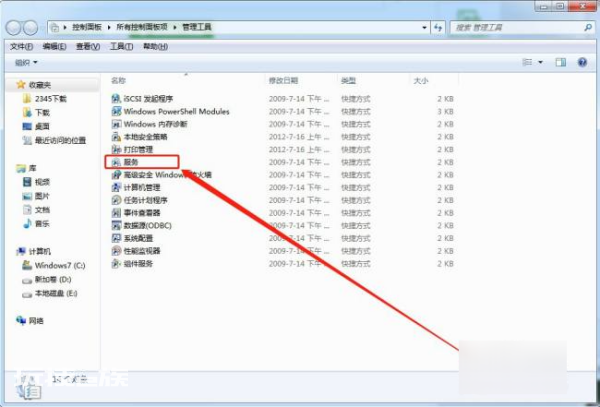The image size is (600, 407).
Task: Click the search magnifier icon
Action: pos(588,28)
